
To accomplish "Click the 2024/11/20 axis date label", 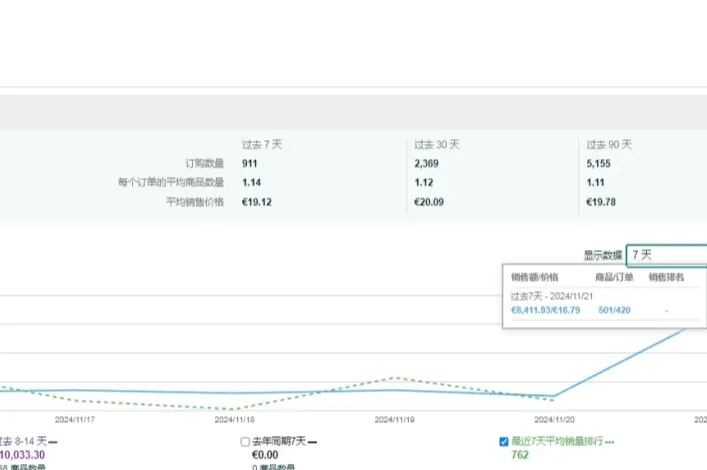I will [555, 420].
